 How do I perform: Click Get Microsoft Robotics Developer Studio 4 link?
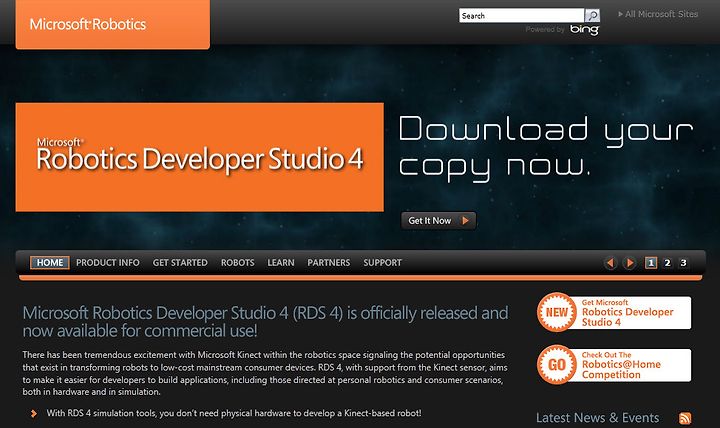pos(627,313)
